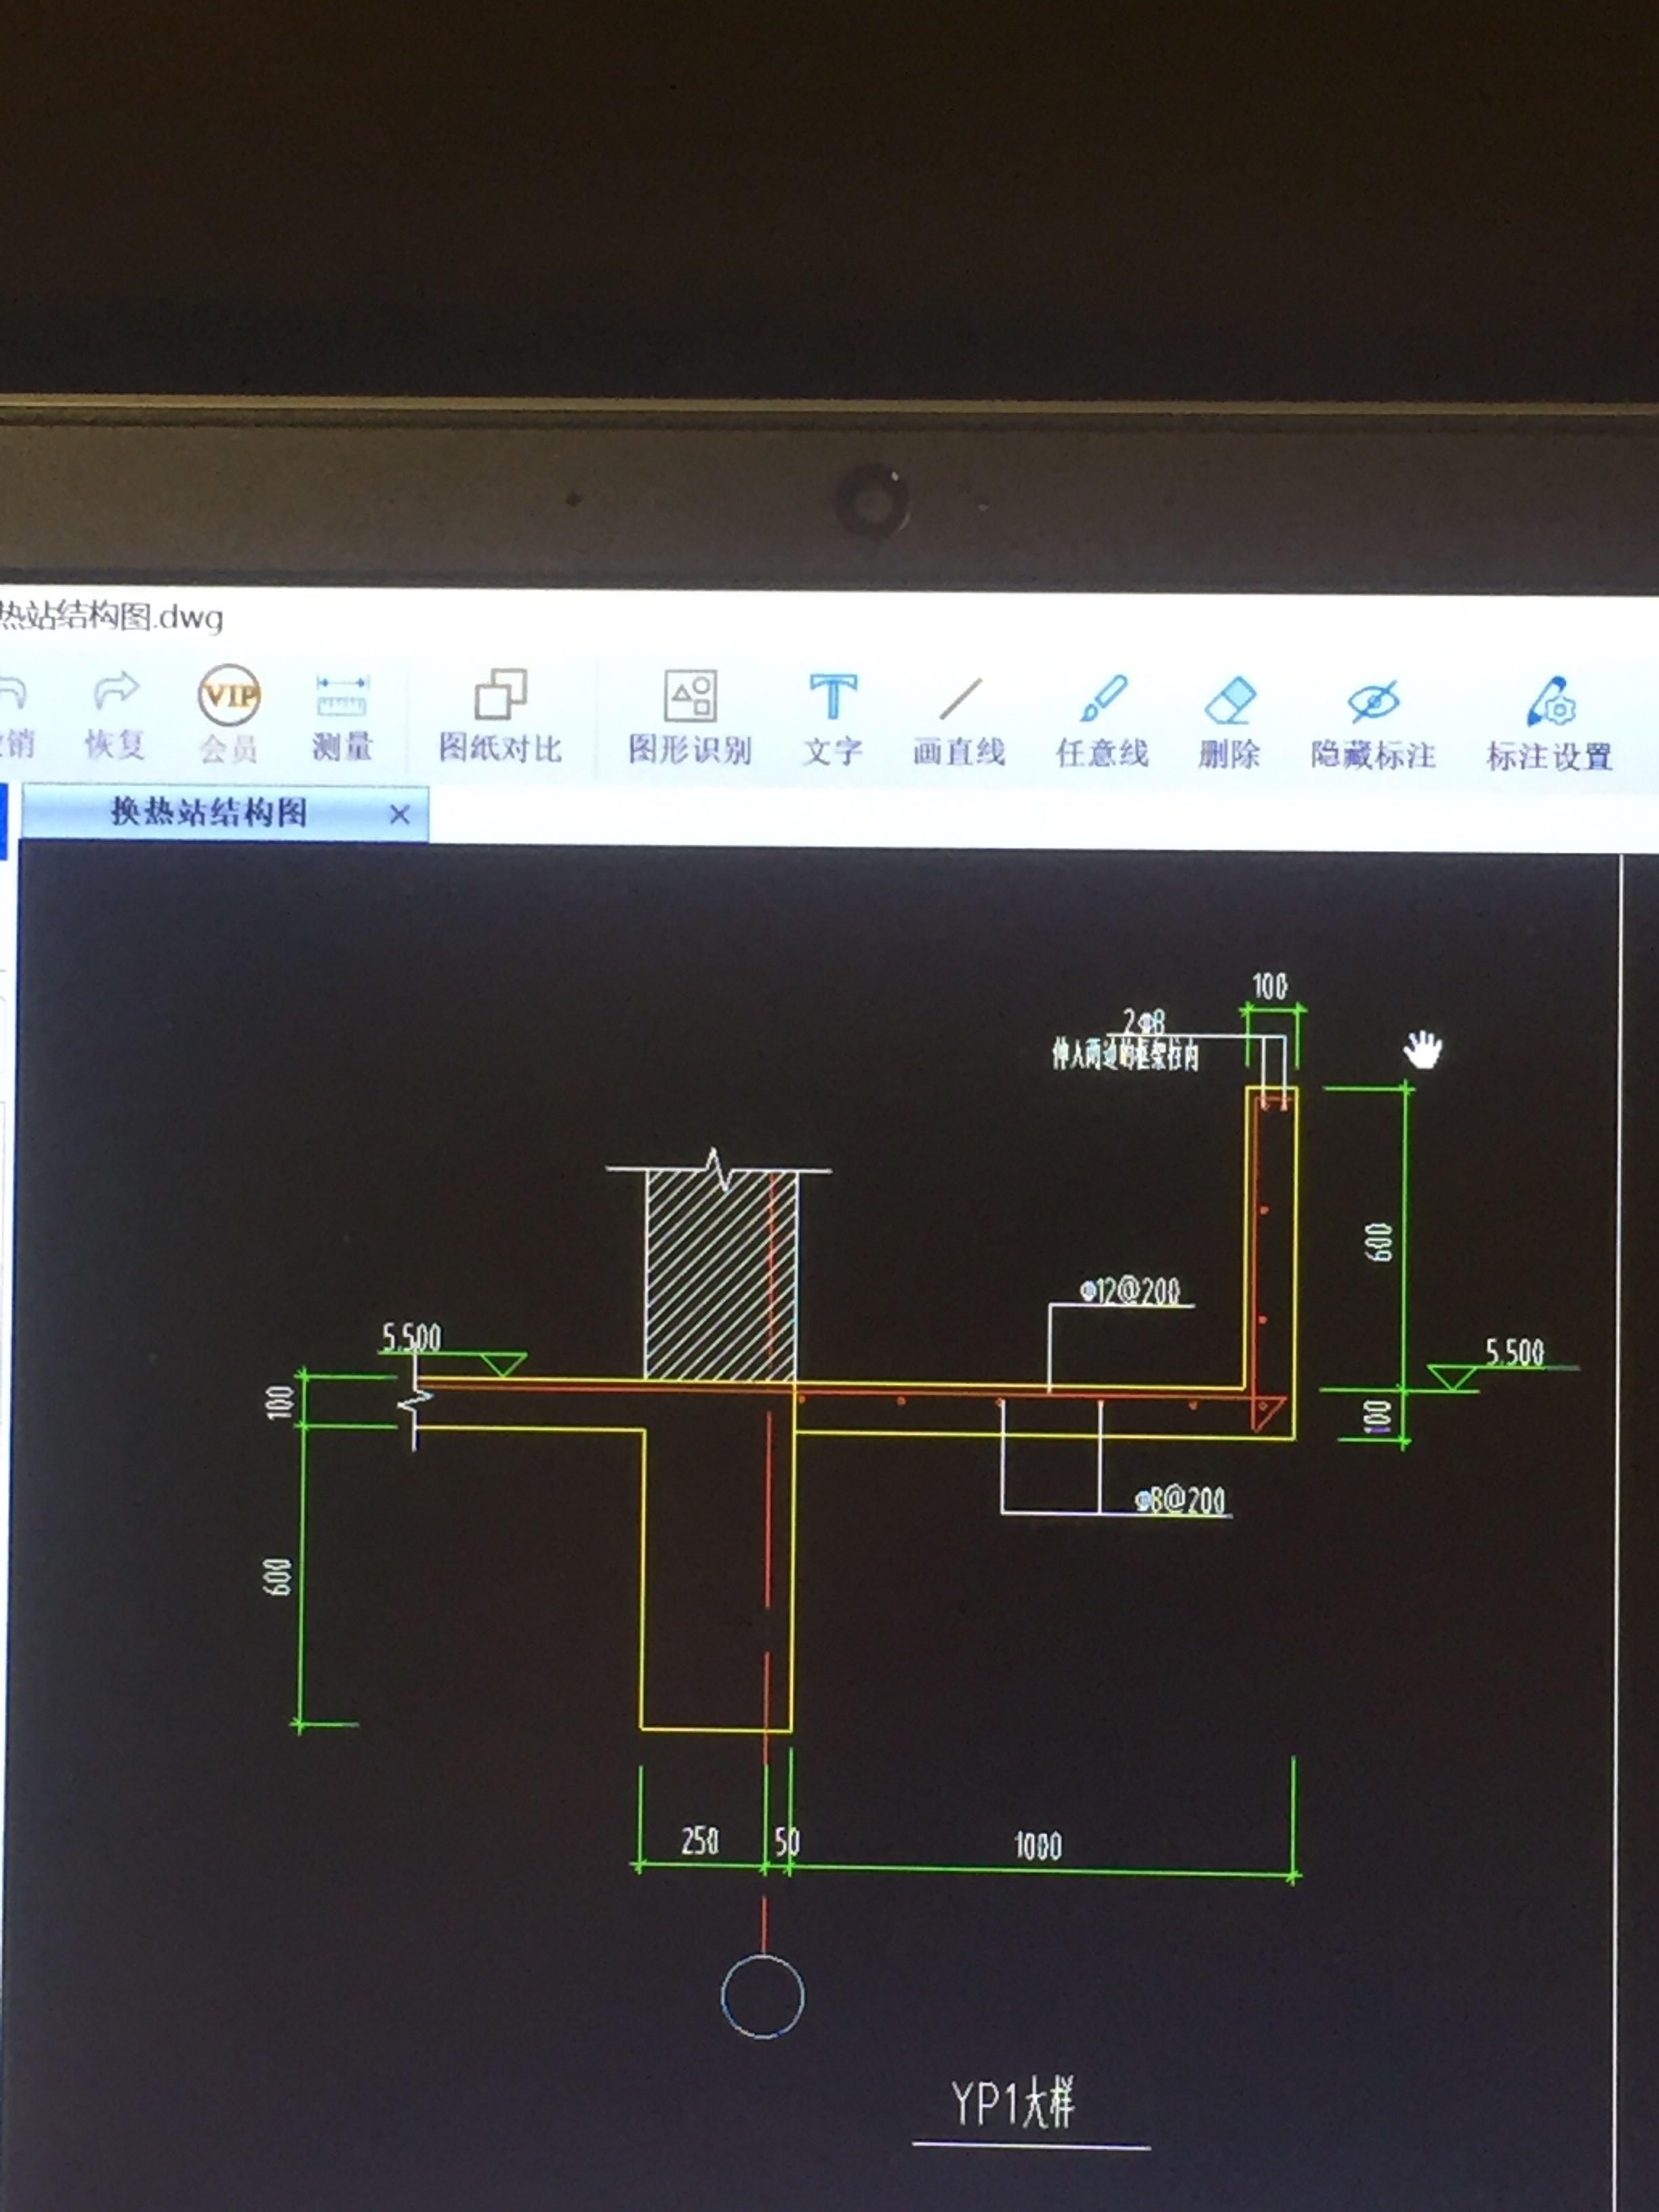The image size is (1659, 2212).
Task: Toggle 隐藏标注 hide annotations eye icon
Action: tap(1373, 703)
